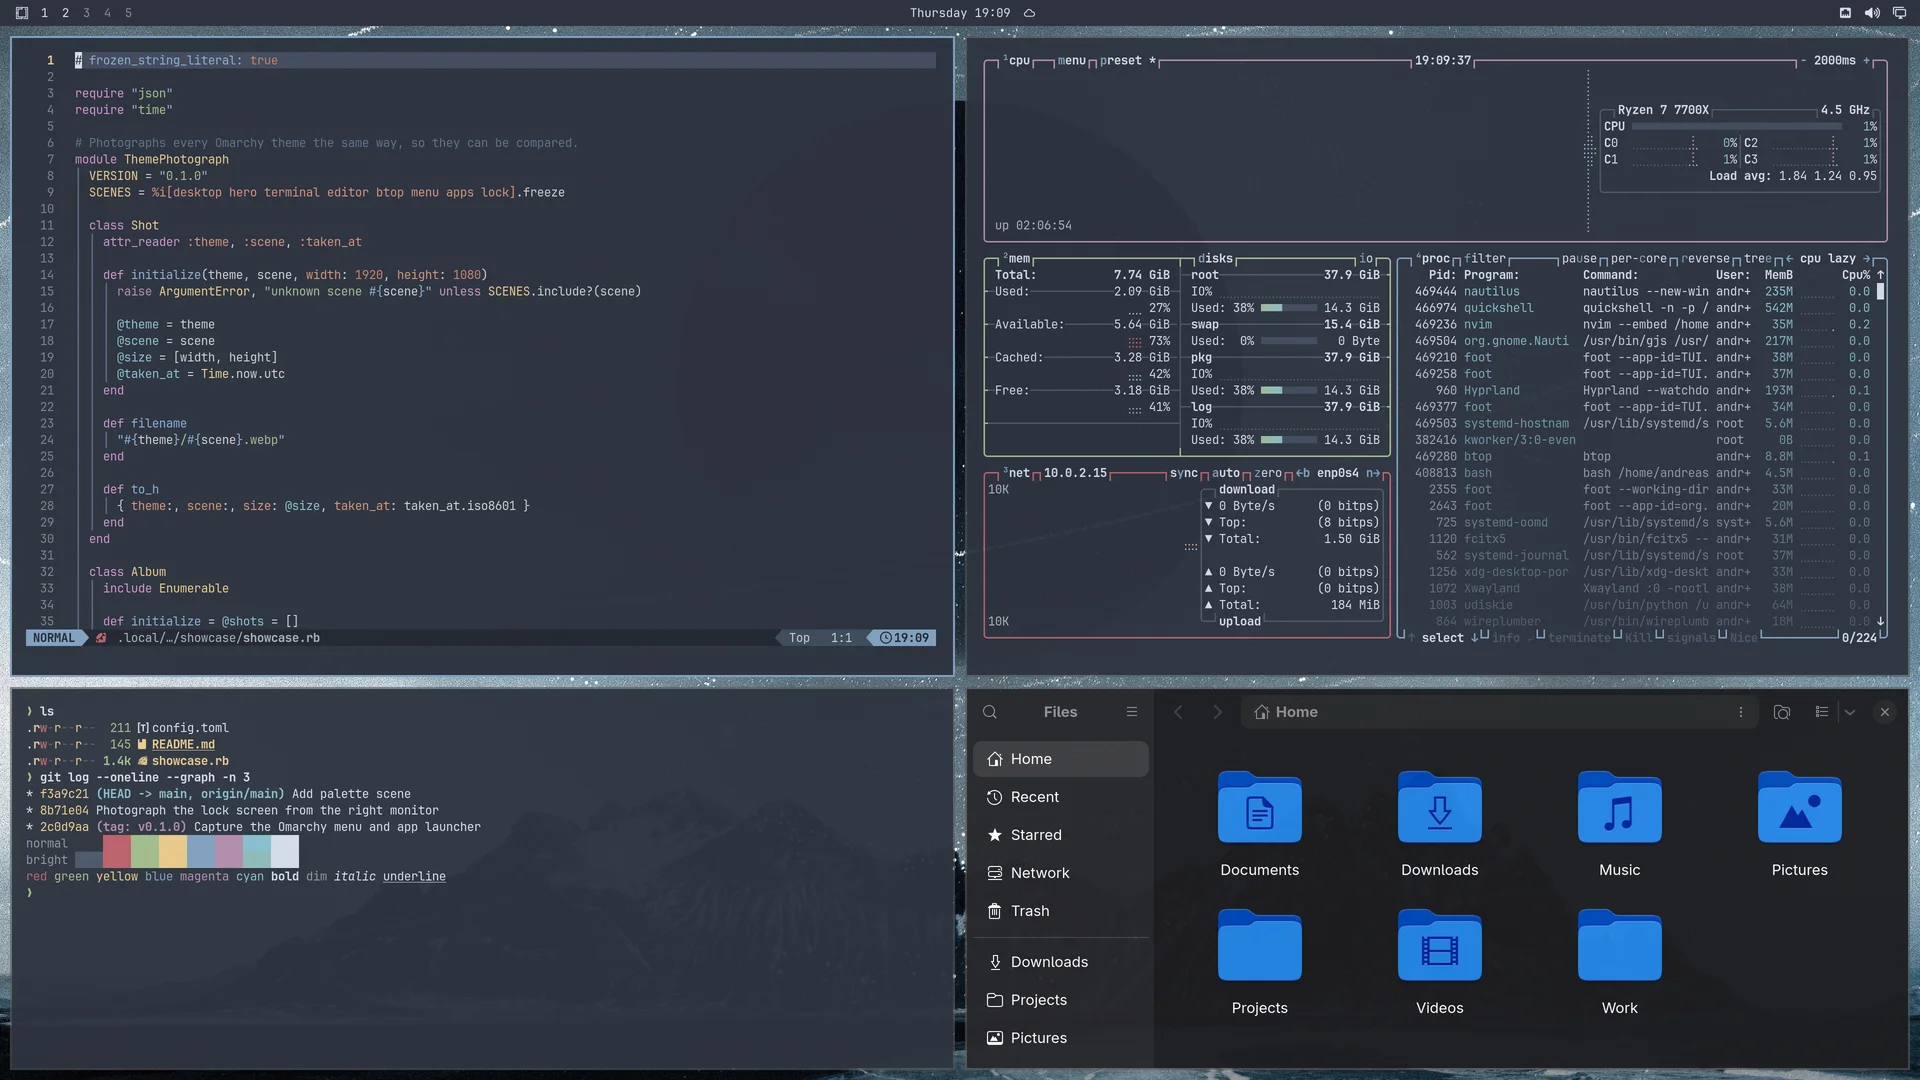Open the search icon in Files
Screen dimensions: 1920x1080
pos(990,712)
